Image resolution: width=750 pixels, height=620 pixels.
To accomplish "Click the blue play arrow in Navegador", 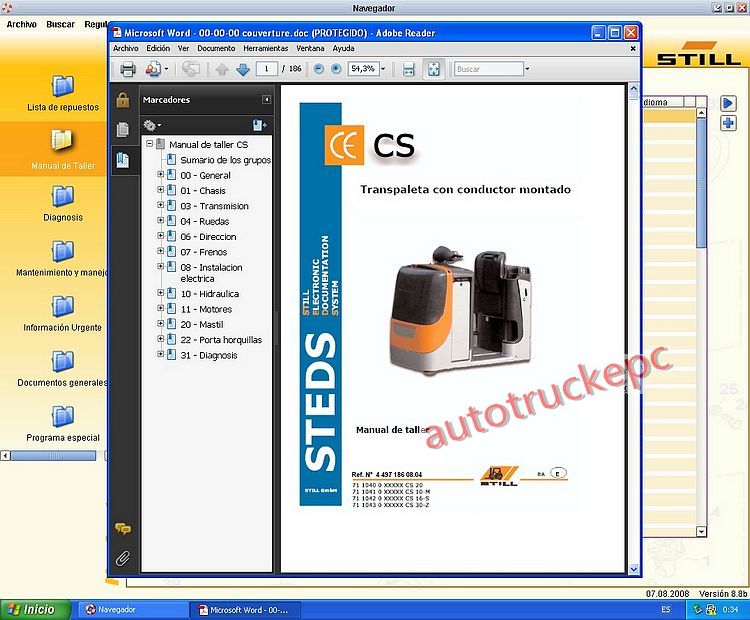I will [728, 103].
